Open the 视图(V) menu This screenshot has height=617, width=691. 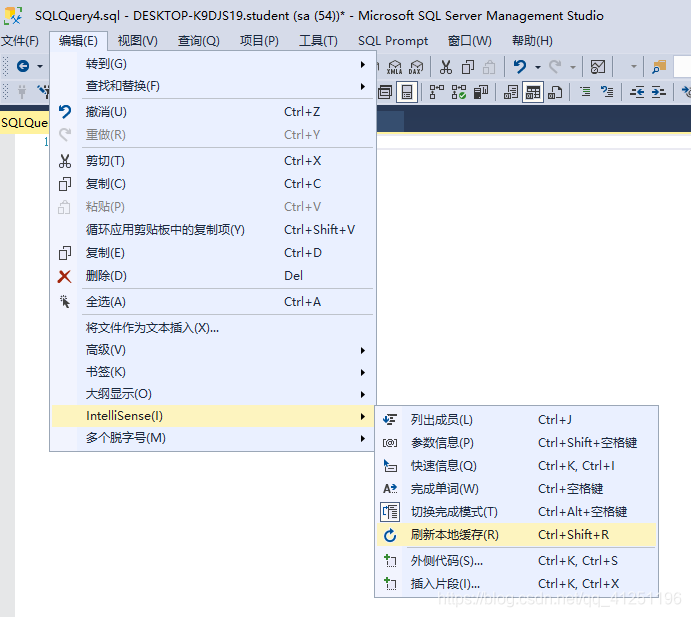138,41
